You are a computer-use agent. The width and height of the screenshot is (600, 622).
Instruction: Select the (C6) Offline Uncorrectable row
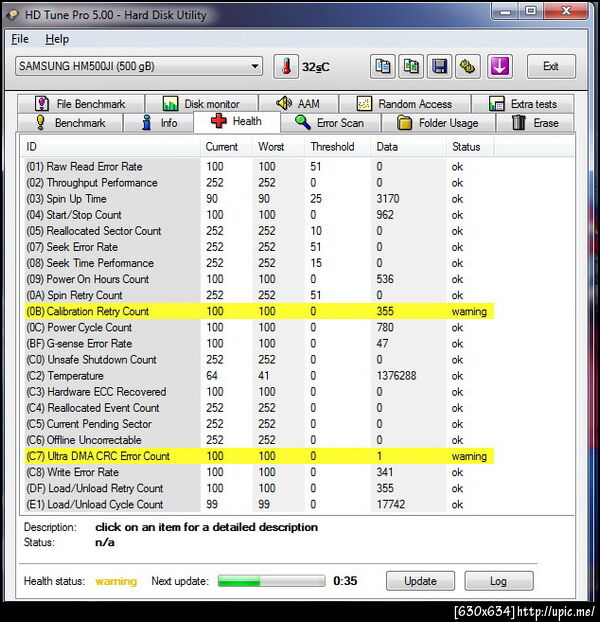pyautogui.click(x=257, y=440)
